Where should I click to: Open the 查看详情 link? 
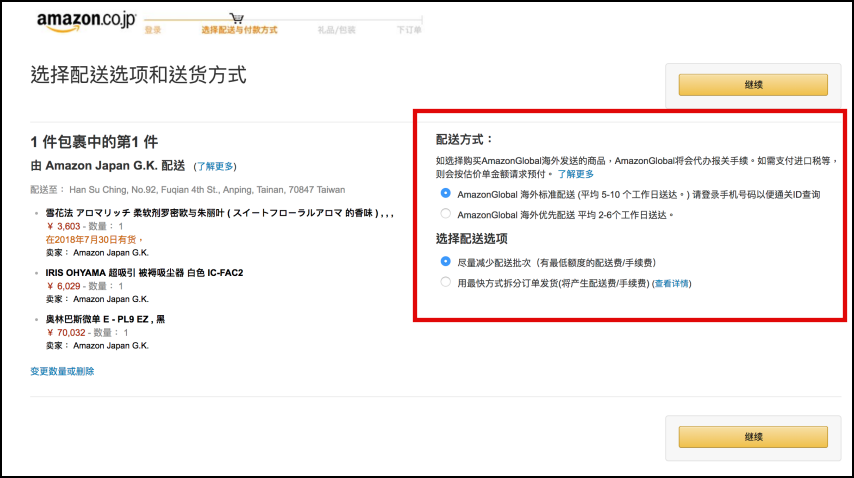tap(672, 284)
